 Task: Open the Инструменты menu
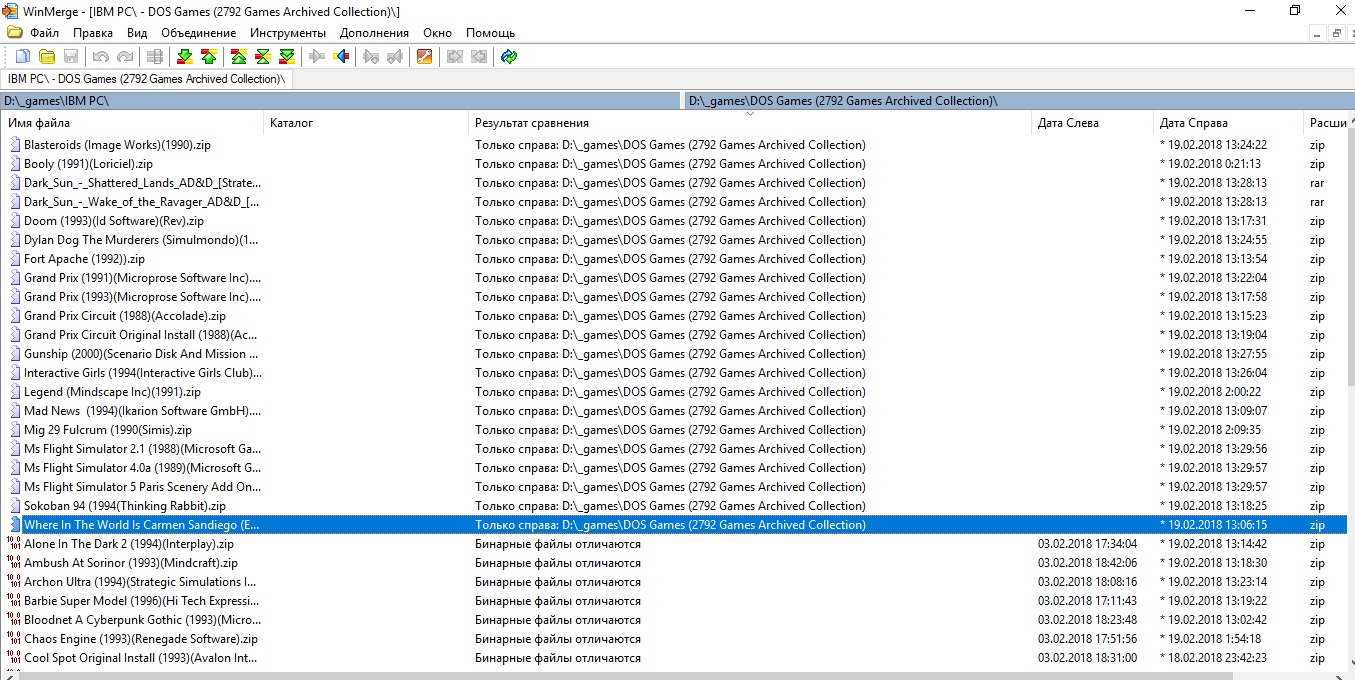(288, 33)
